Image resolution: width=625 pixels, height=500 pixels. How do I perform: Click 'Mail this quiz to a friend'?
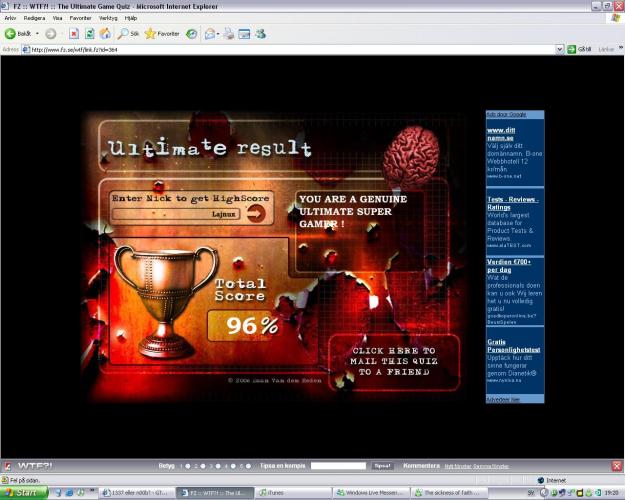tap(394, 362)
